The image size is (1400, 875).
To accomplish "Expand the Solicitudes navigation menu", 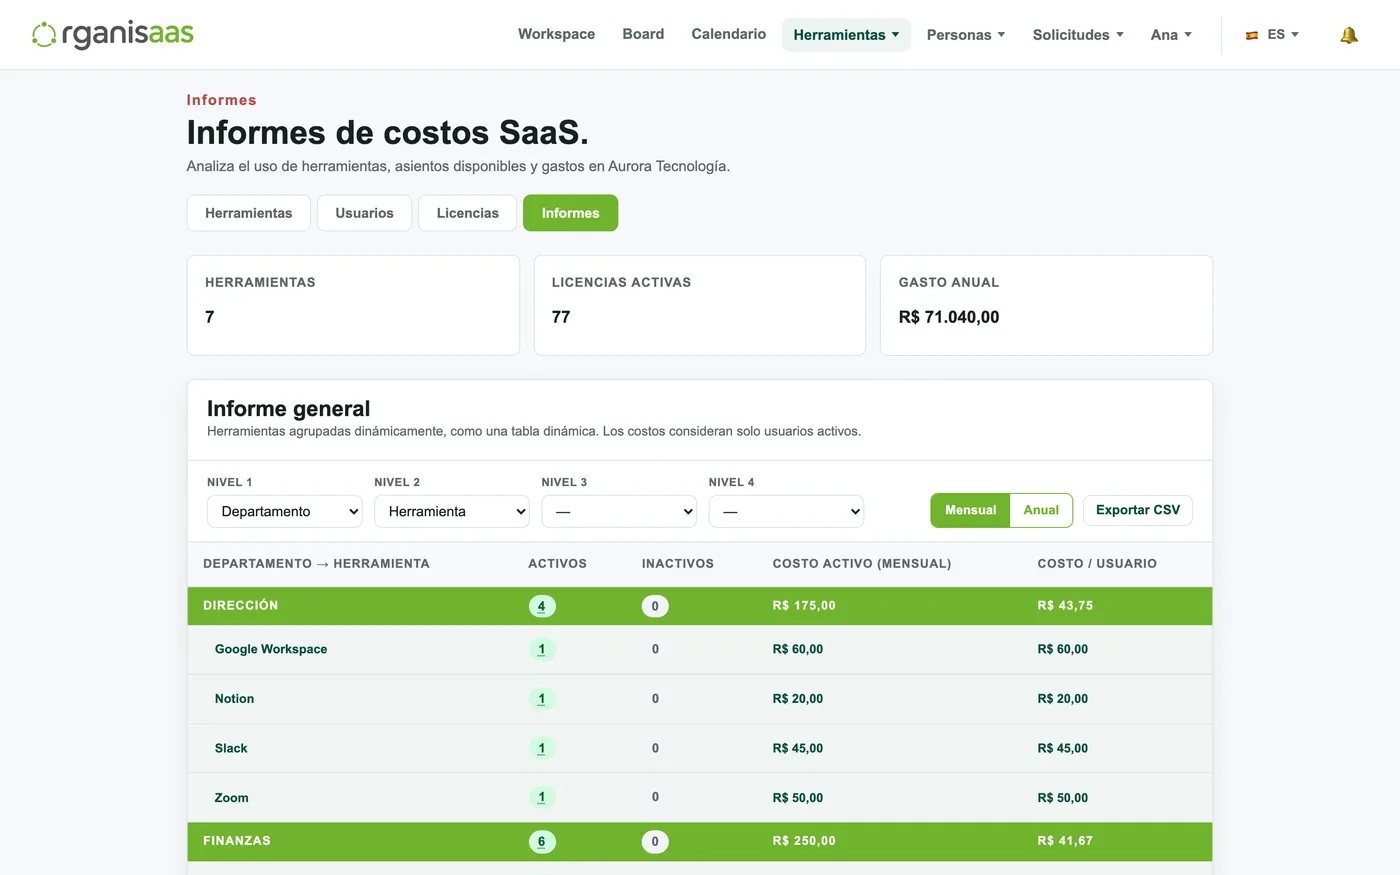I will pos(1078,35).
